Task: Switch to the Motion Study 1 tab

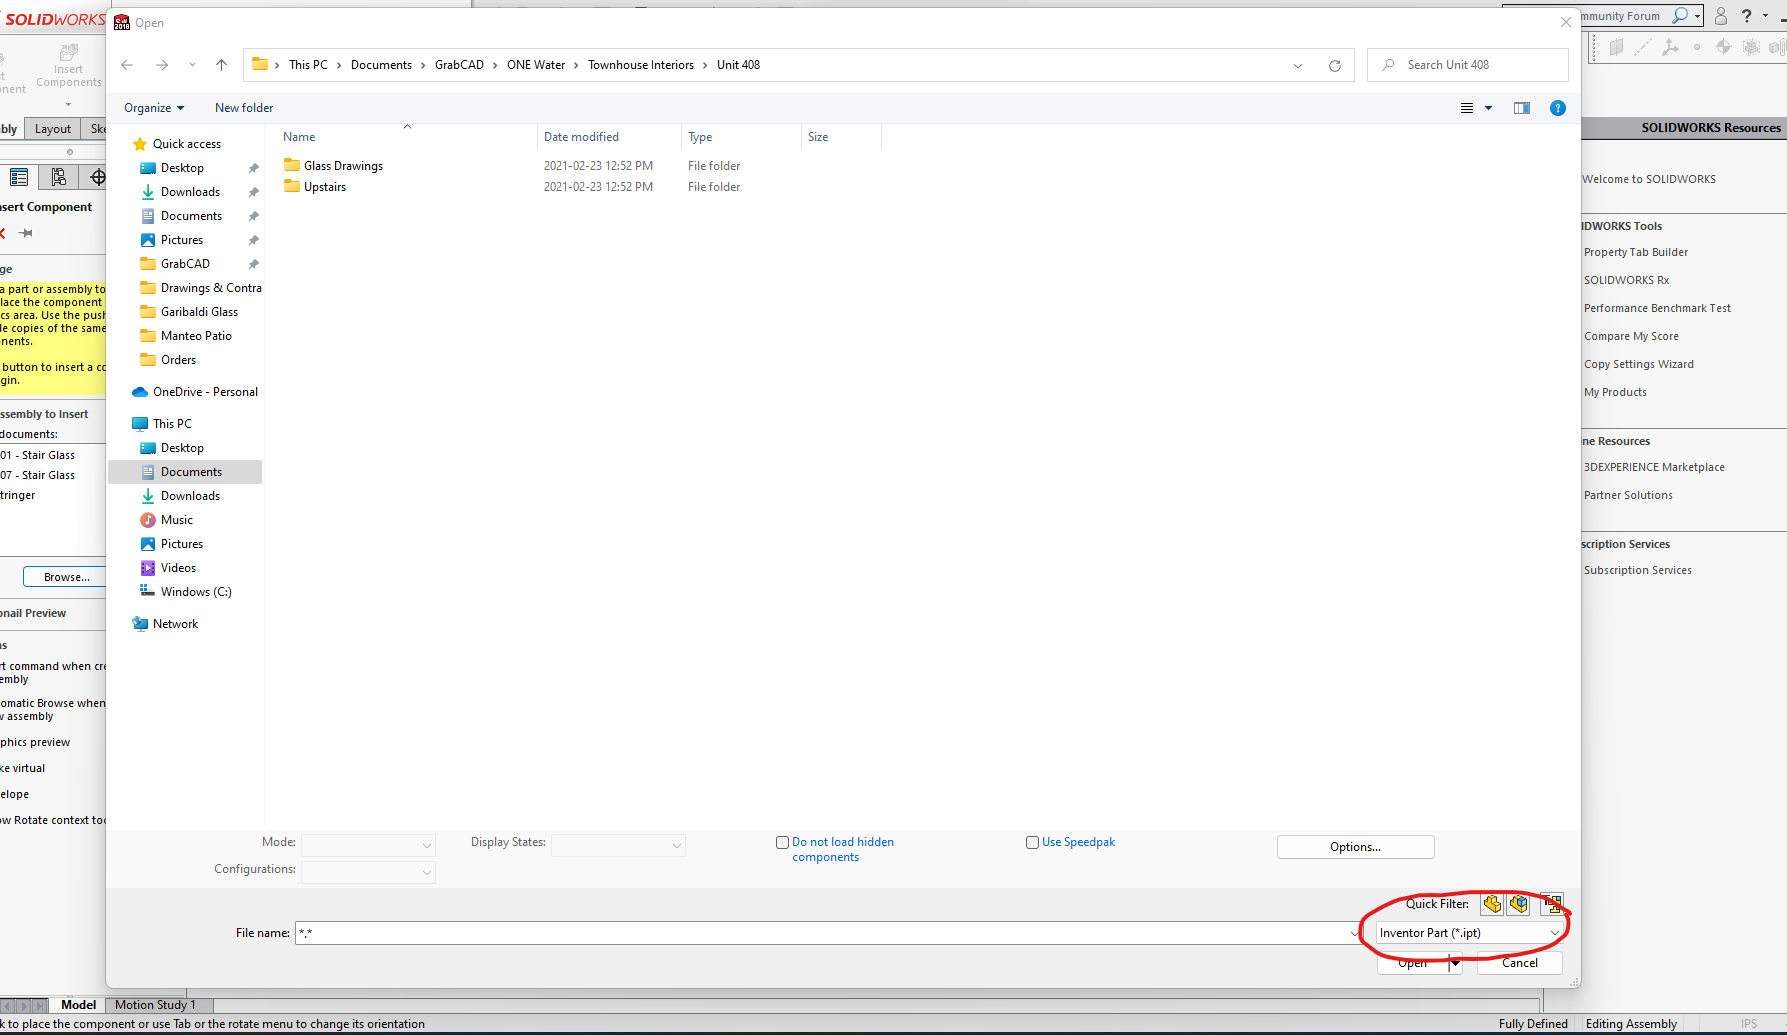Action: (155, 1005)
